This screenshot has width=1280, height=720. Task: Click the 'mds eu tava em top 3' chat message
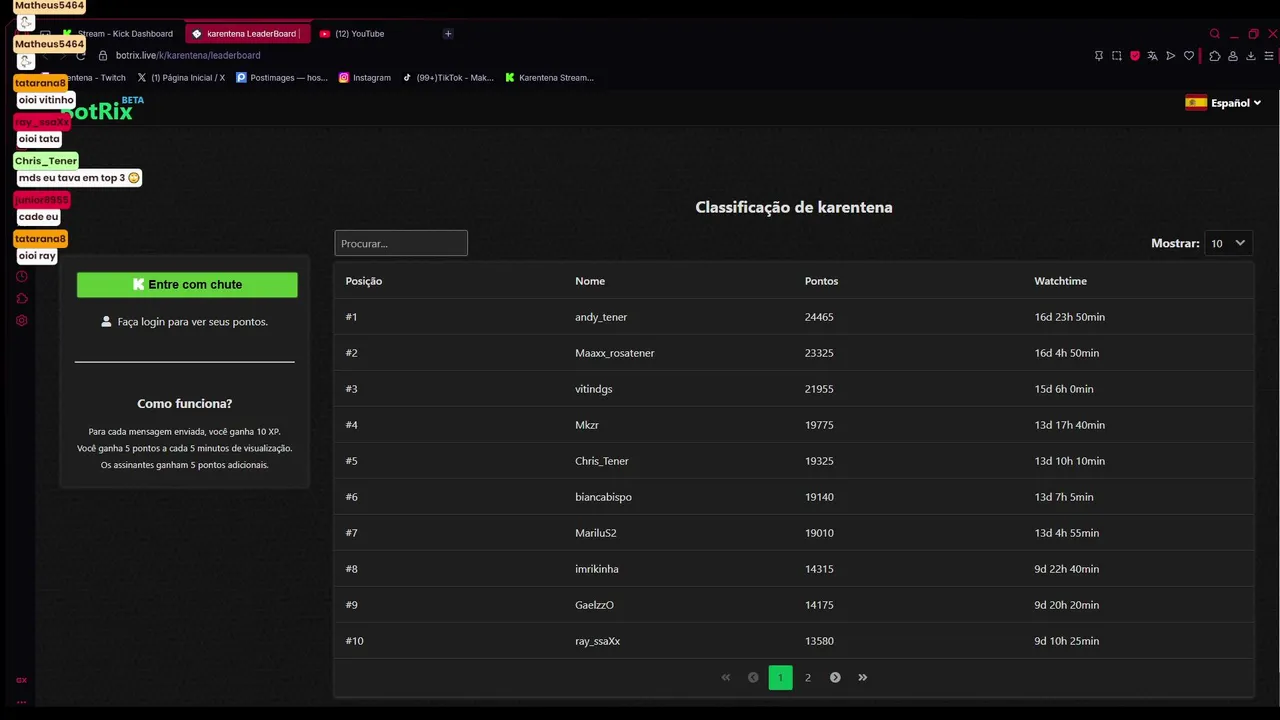coord(79,178)
